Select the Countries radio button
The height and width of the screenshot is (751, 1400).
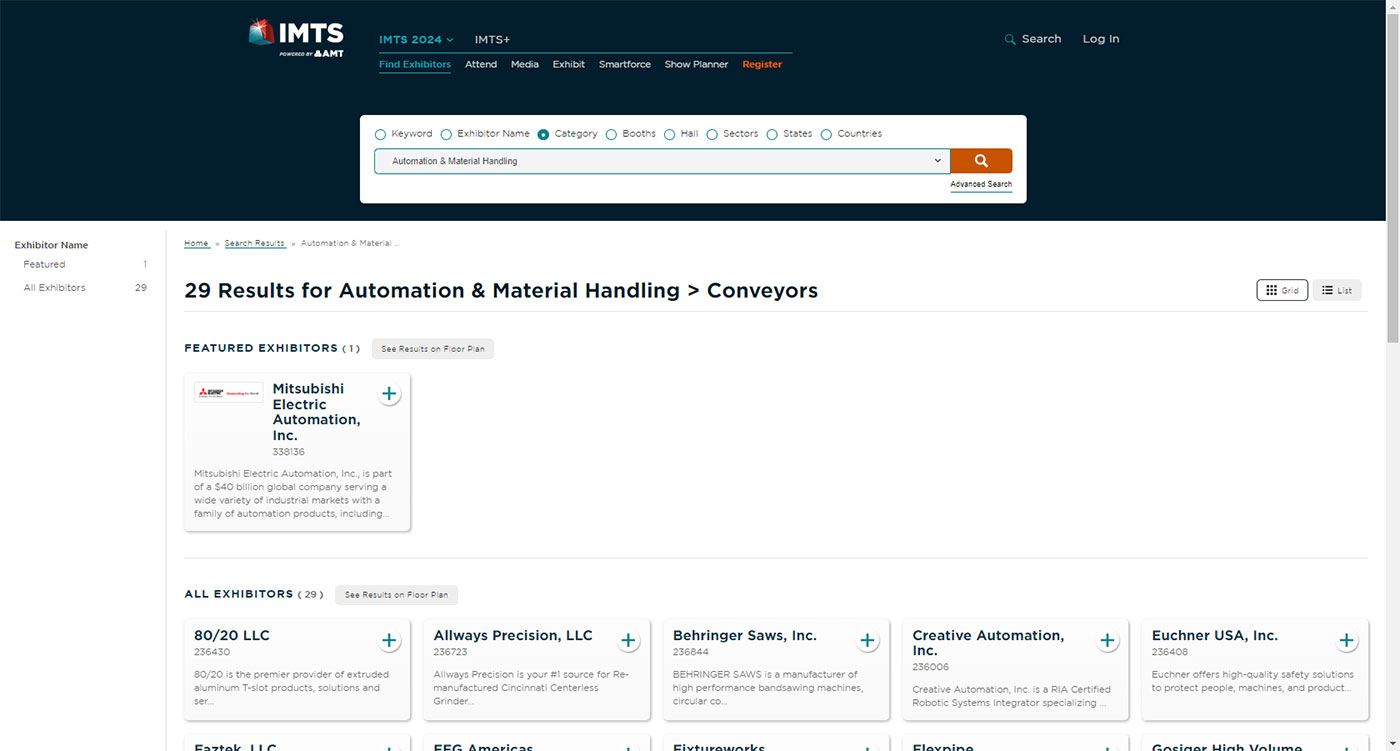coord(826,134)
